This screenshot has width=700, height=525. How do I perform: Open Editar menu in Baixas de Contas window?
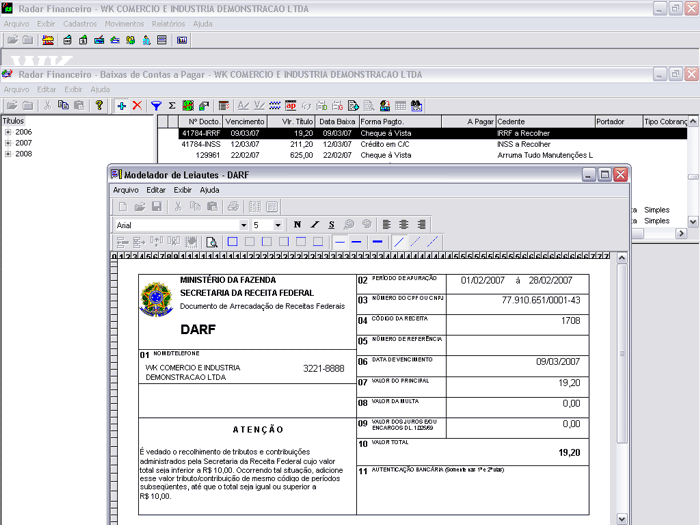coord(47,89)
